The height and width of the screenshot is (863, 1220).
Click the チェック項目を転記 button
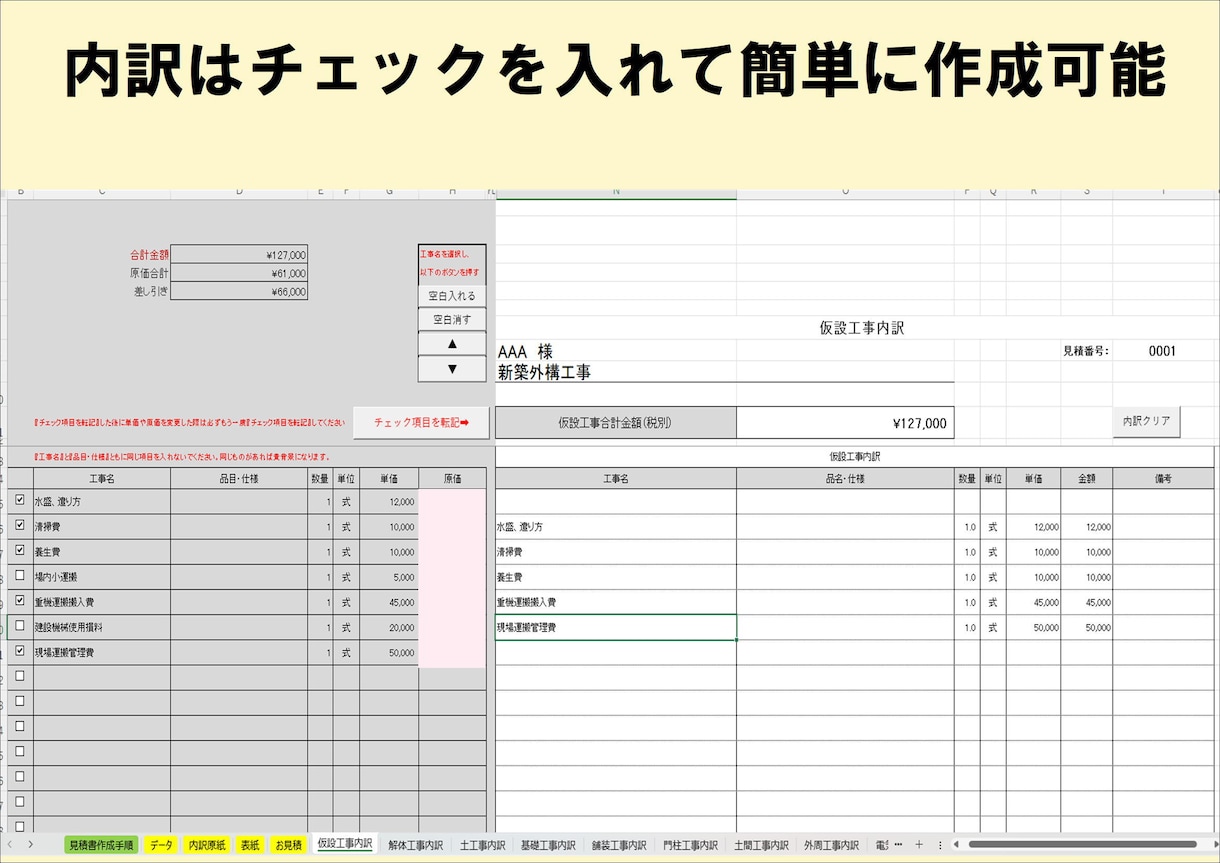(421, 423)
